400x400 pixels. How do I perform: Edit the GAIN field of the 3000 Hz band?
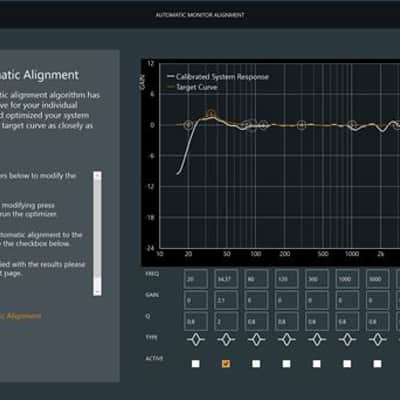(377, 300)
